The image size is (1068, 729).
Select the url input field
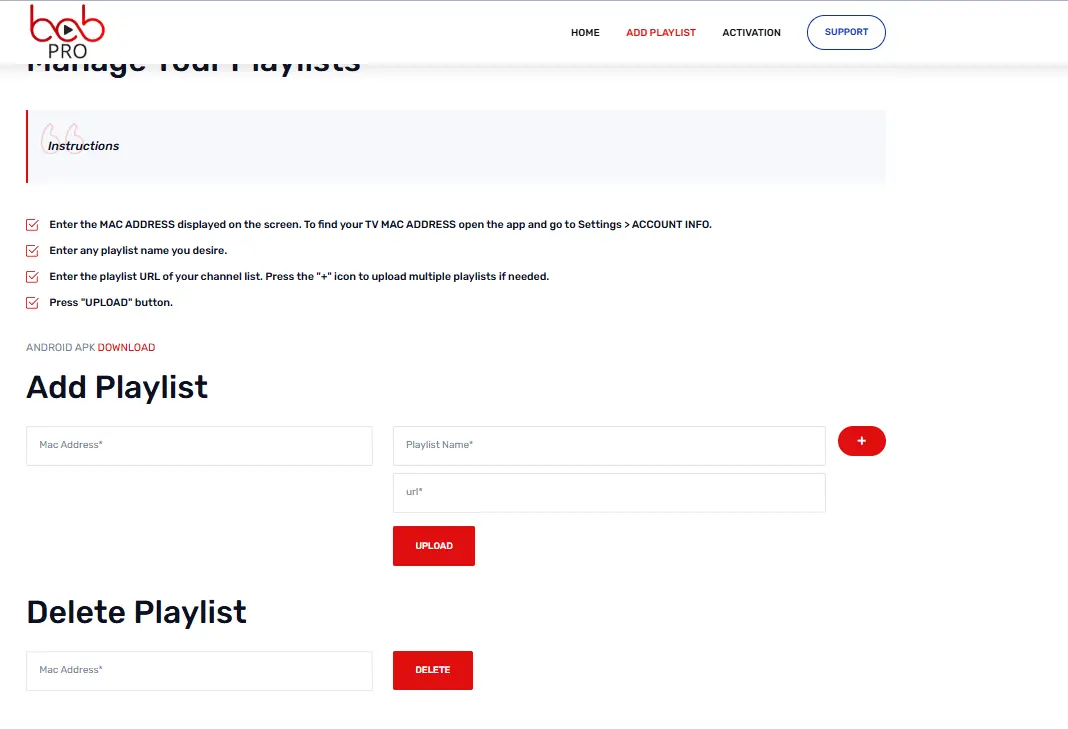[609, 493]
